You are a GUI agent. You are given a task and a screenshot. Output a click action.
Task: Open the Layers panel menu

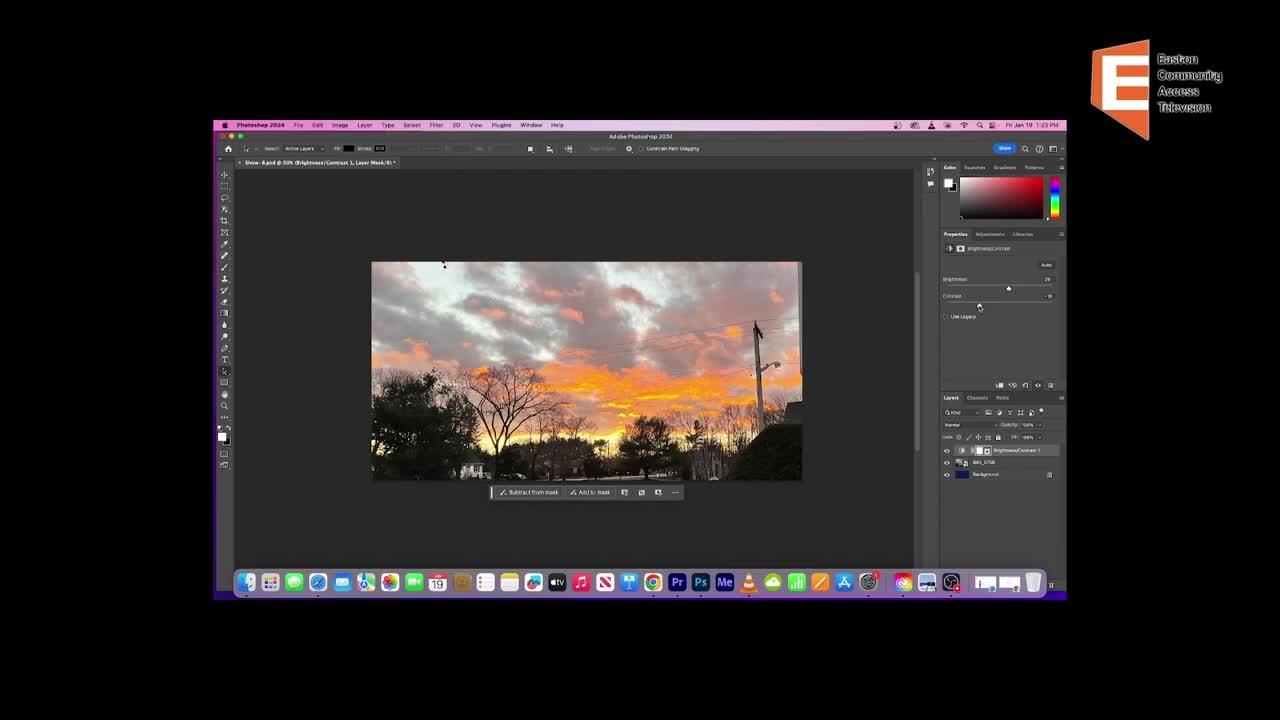tap(1061, 398)
